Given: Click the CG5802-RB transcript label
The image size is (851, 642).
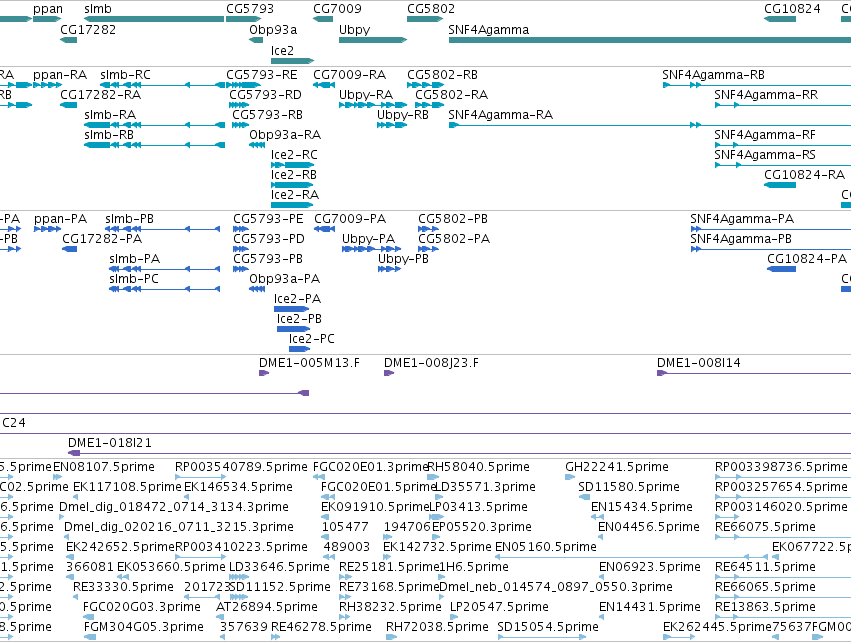Looking at the screenshot, I should [x=442, y=74].
